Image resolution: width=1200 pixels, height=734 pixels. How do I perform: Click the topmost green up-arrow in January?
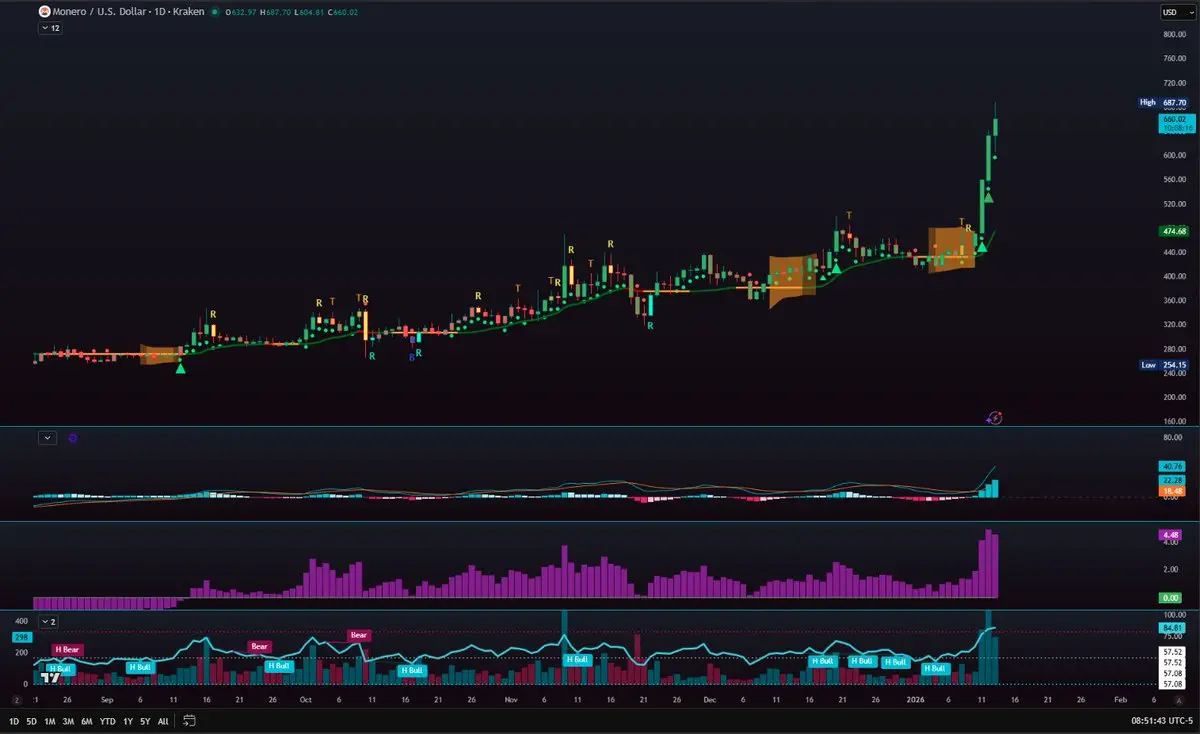point(988,197)
